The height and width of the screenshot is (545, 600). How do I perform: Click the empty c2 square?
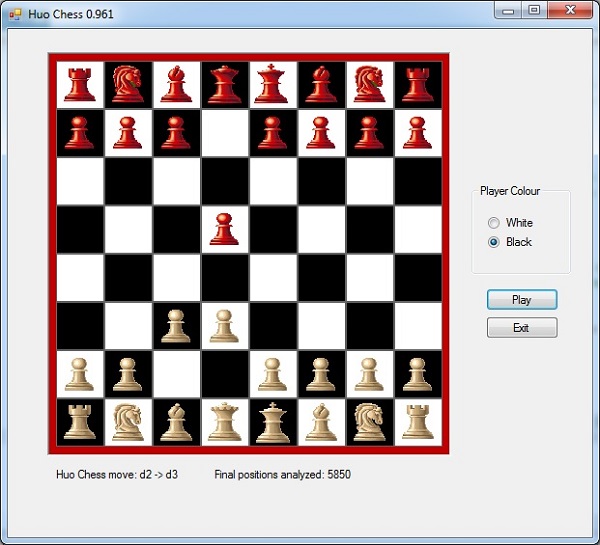click(x=176, y=374)
